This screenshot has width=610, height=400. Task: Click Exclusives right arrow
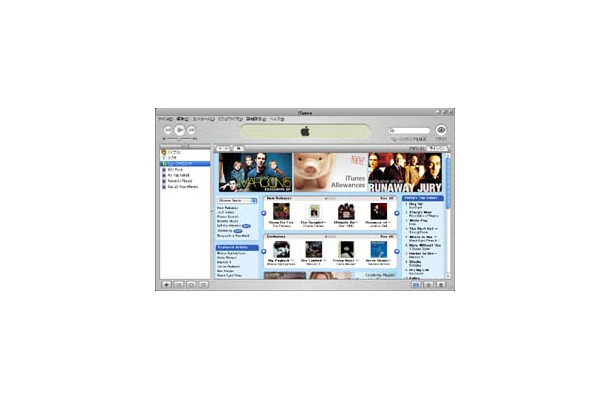(396, 251)
